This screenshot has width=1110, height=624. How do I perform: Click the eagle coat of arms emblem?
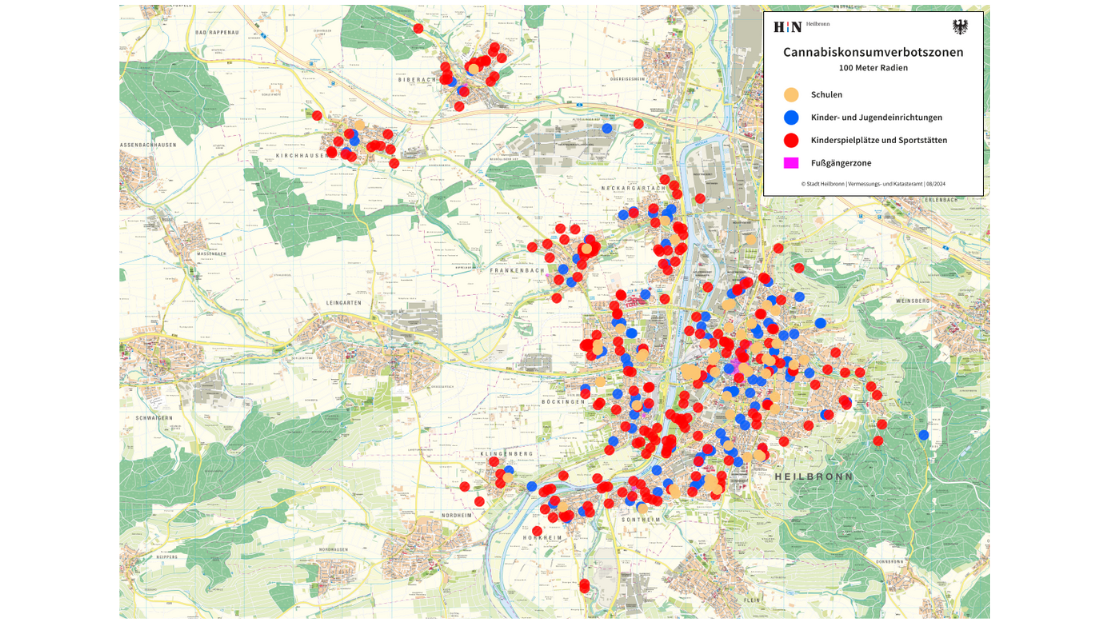[x=960, y=27]
